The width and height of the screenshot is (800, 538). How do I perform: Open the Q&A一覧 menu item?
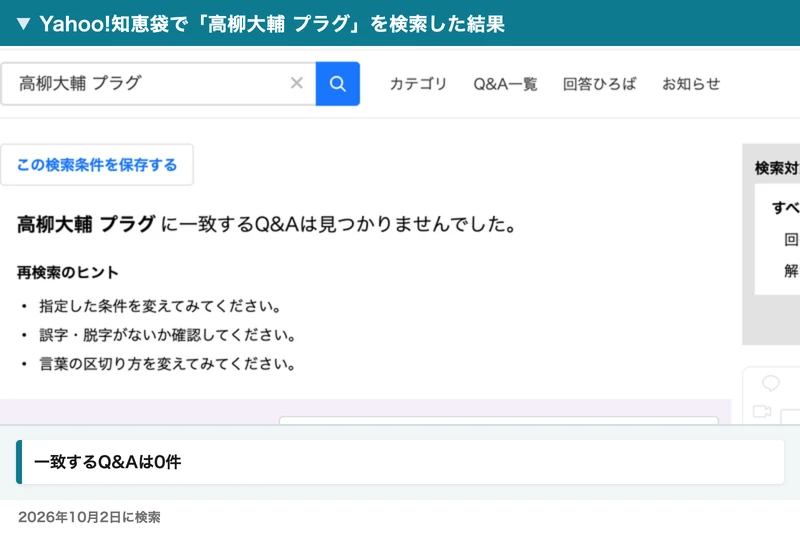point(505,84)
